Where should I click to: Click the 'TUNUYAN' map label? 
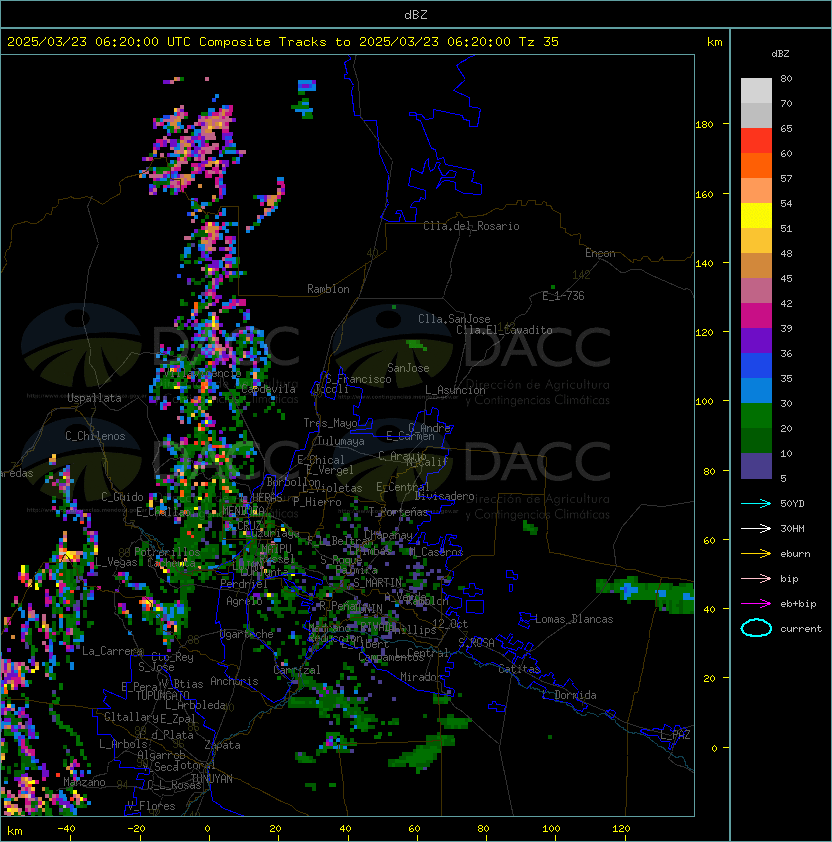212,779
